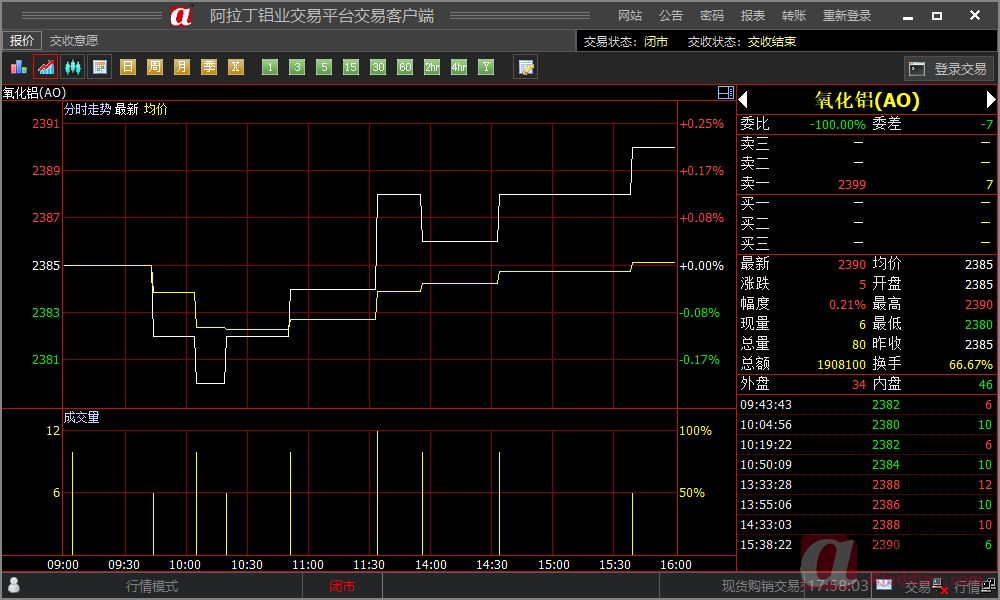Viewport: 1000px width, 600px height.
Task: Click the 交收结束 delivery status text
Action: [x=772, y=41]
